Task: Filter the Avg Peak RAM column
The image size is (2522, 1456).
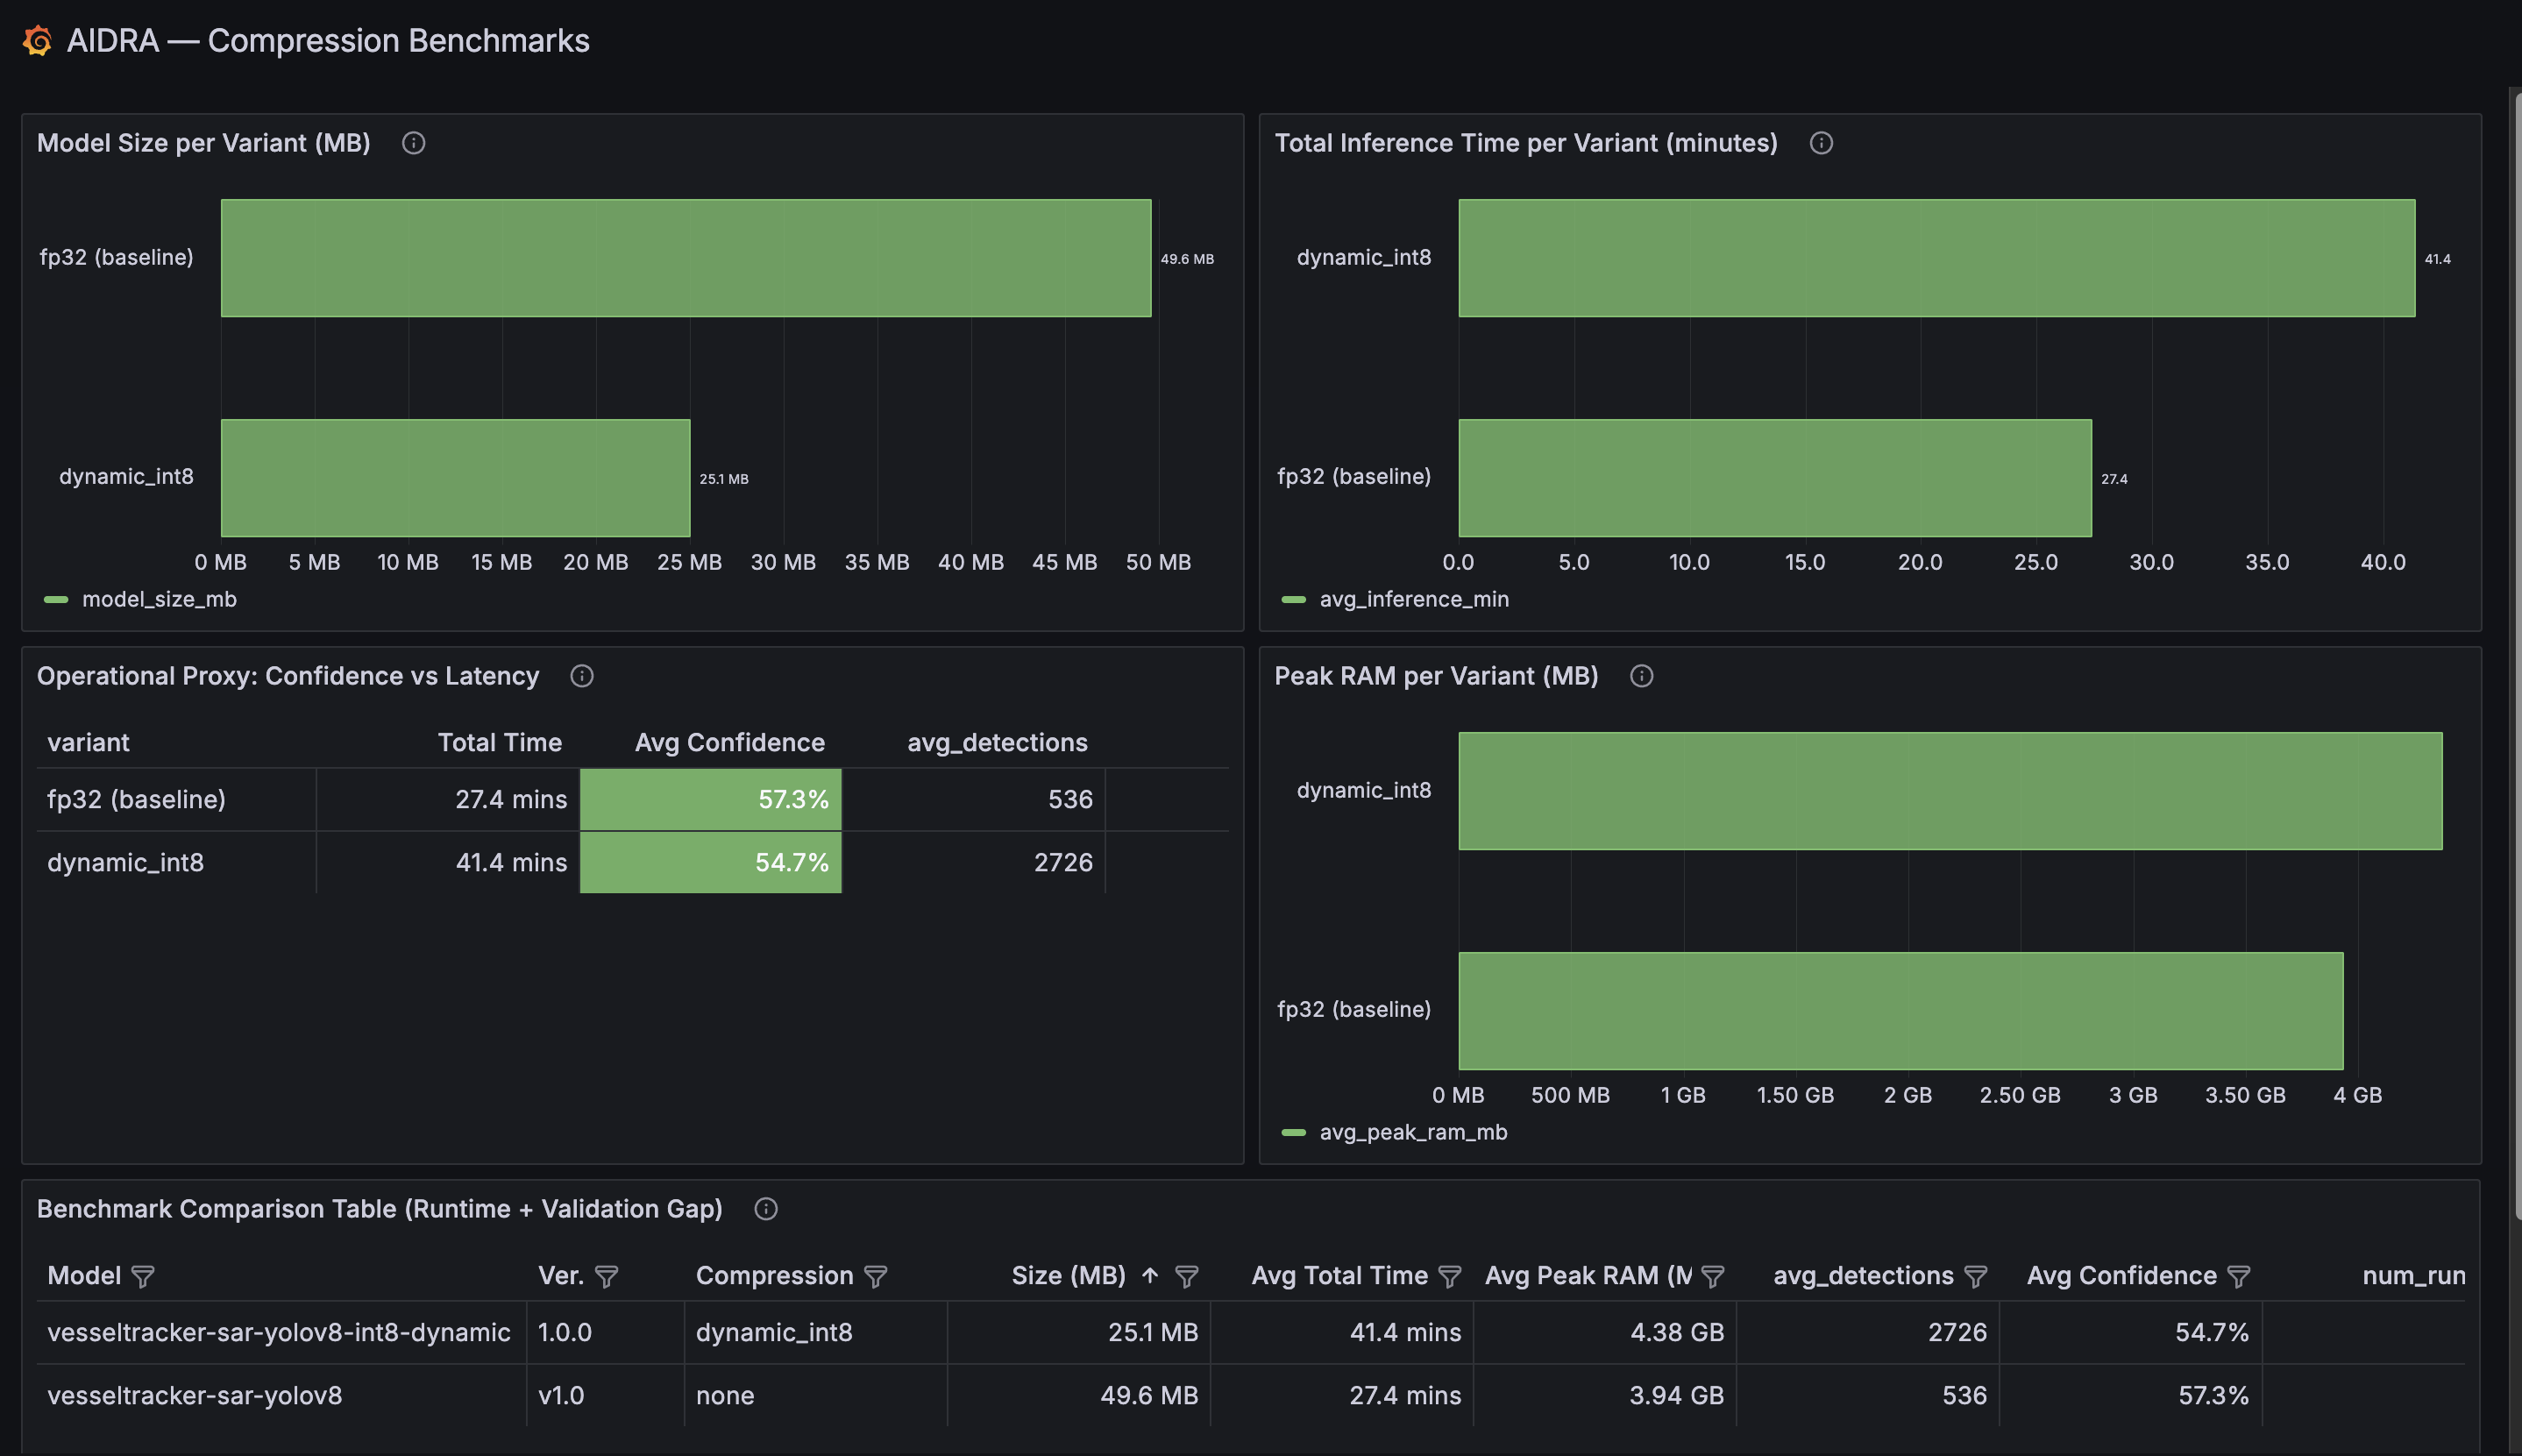Action: pyautogui.click(x=1712, y=1276)
